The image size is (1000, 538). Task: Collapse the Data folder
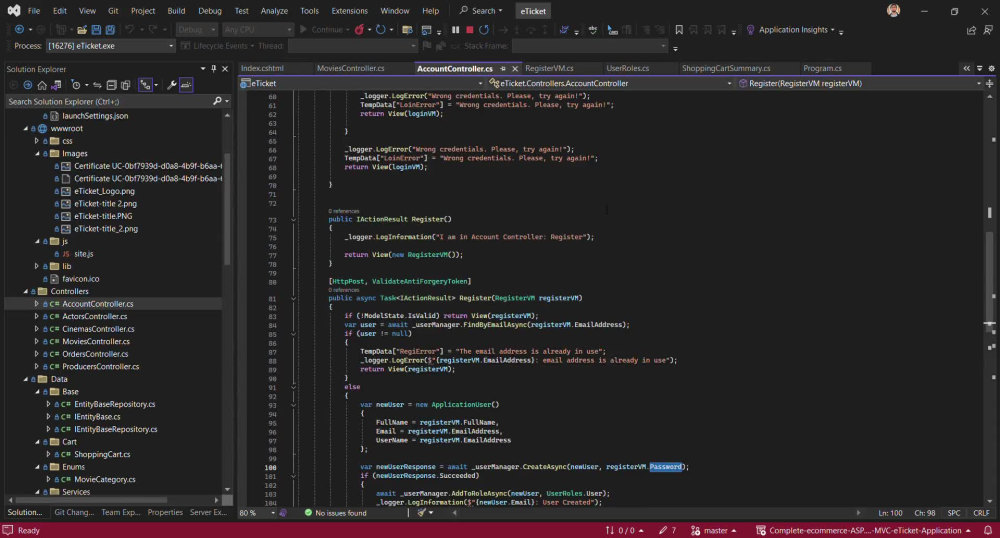[26, 379]
